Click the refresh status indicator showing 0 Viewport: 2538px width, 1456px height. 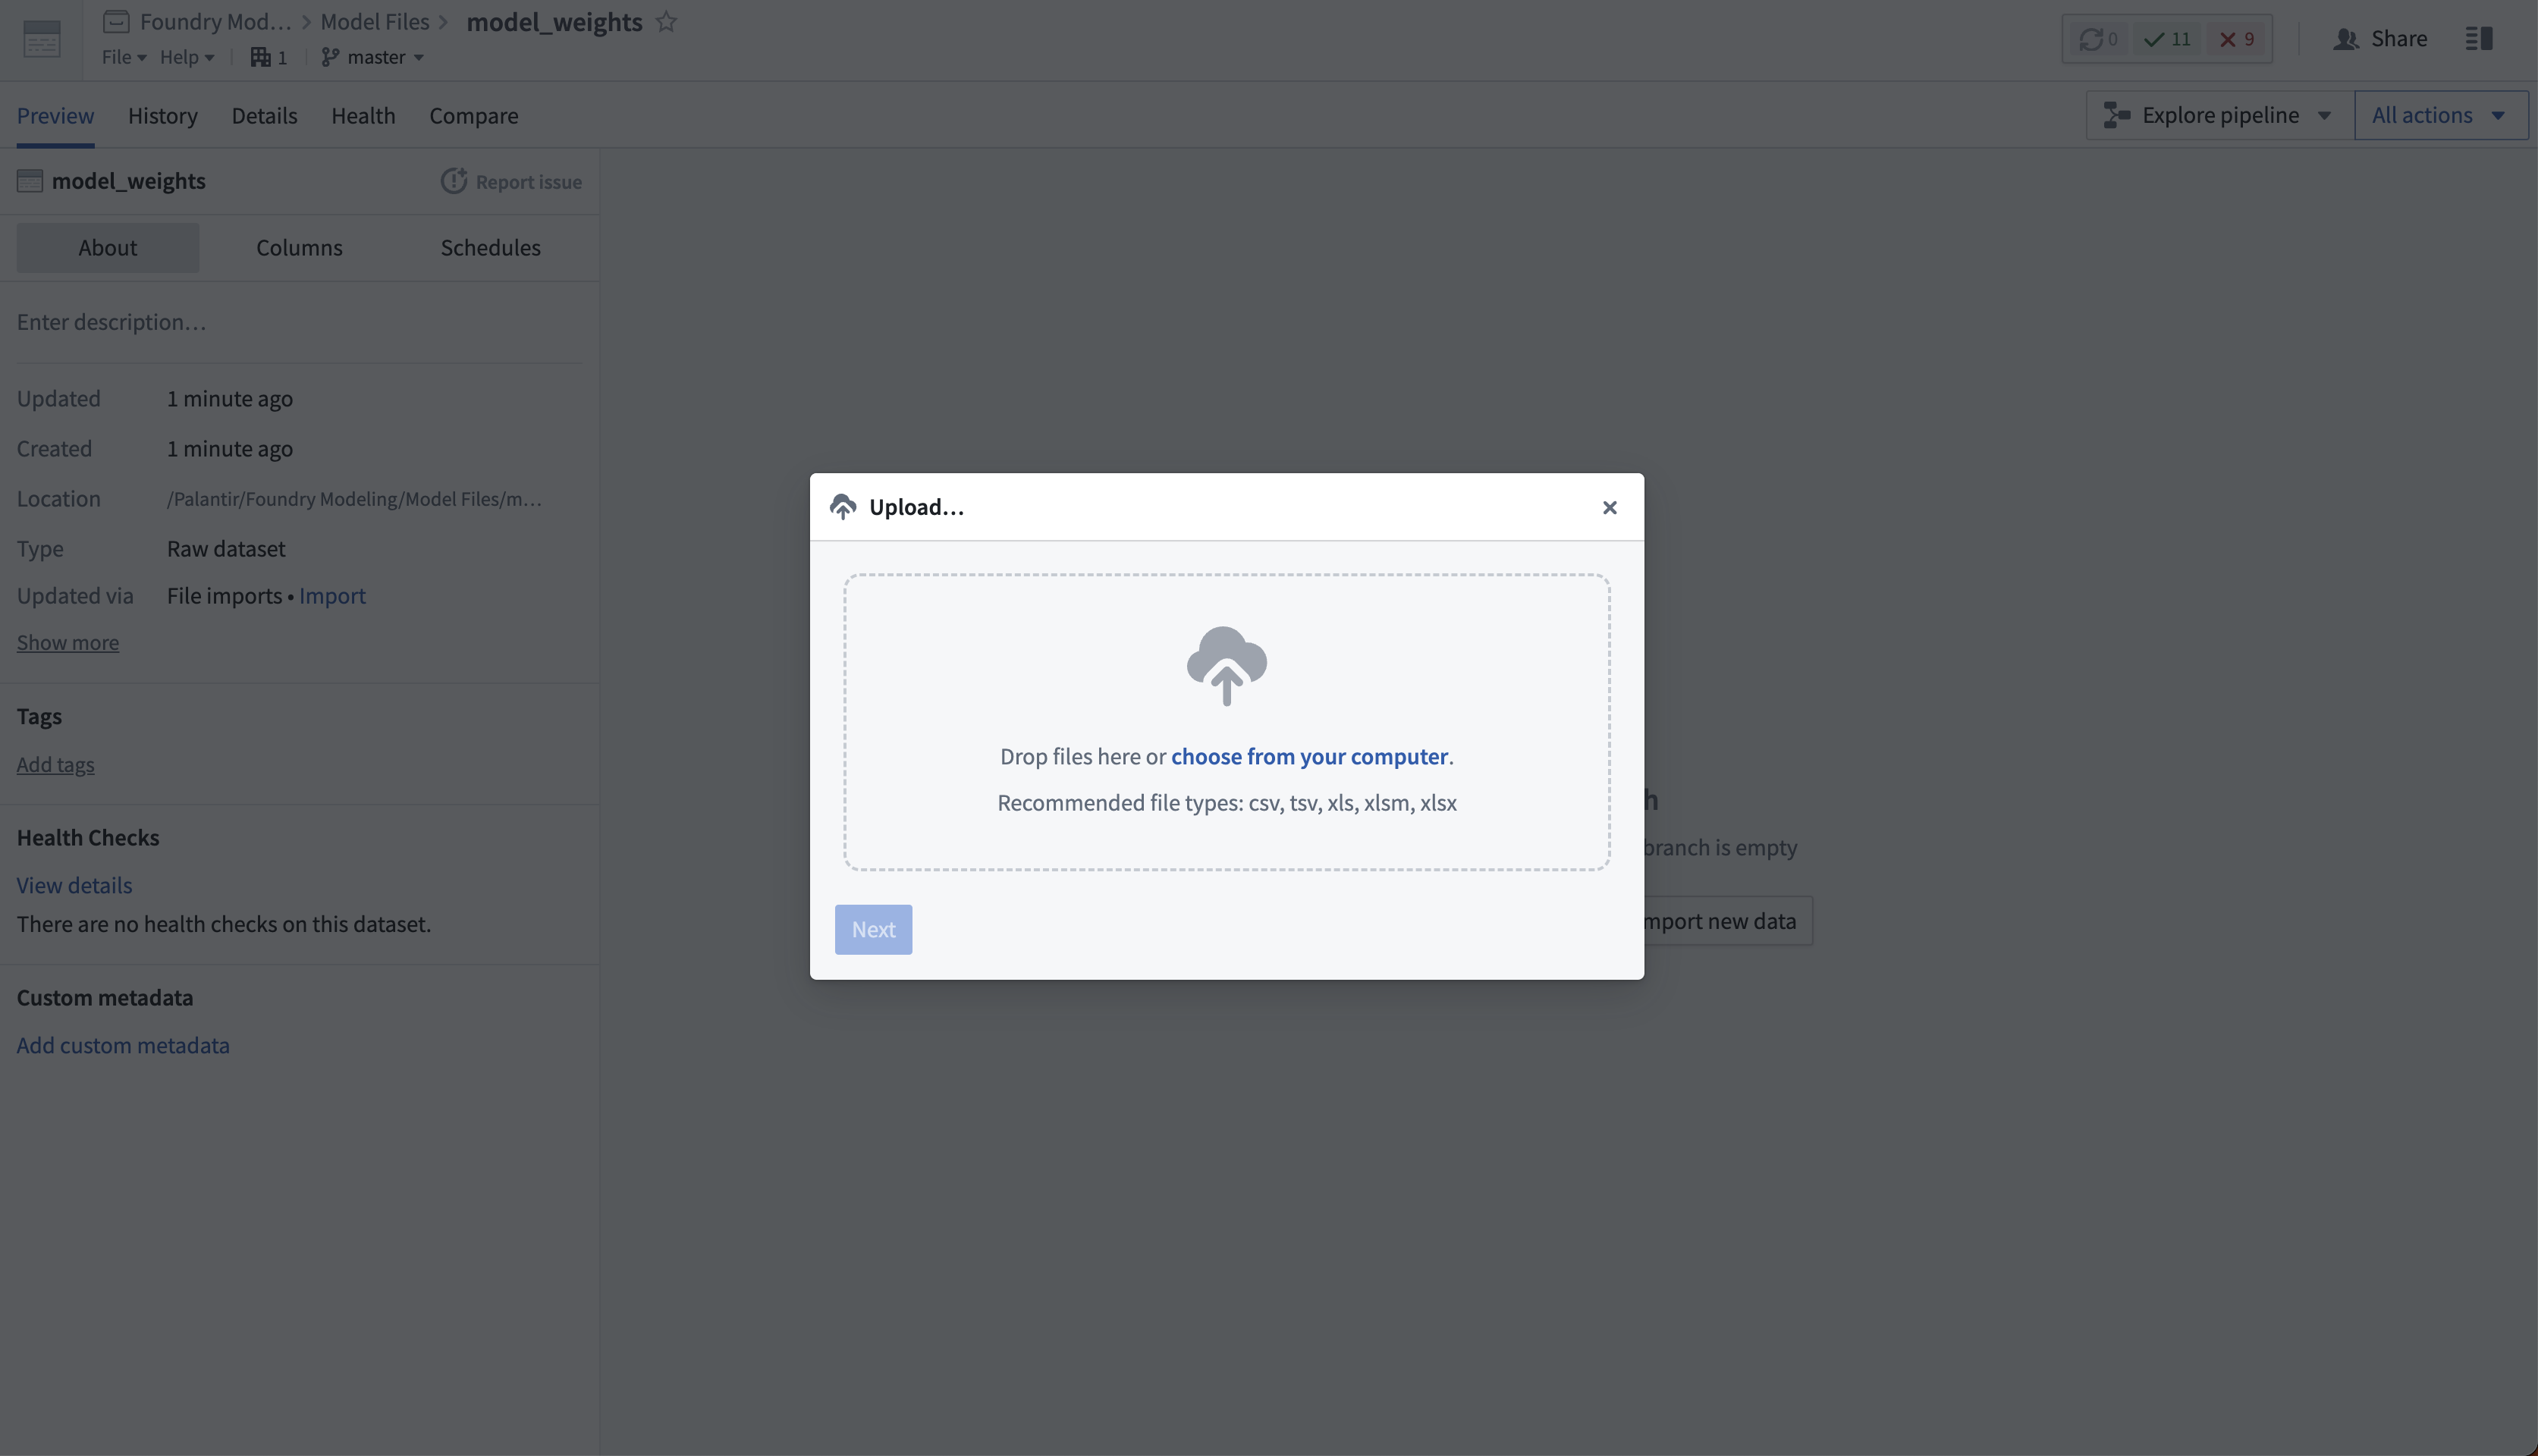click(x=2098, y=39)
